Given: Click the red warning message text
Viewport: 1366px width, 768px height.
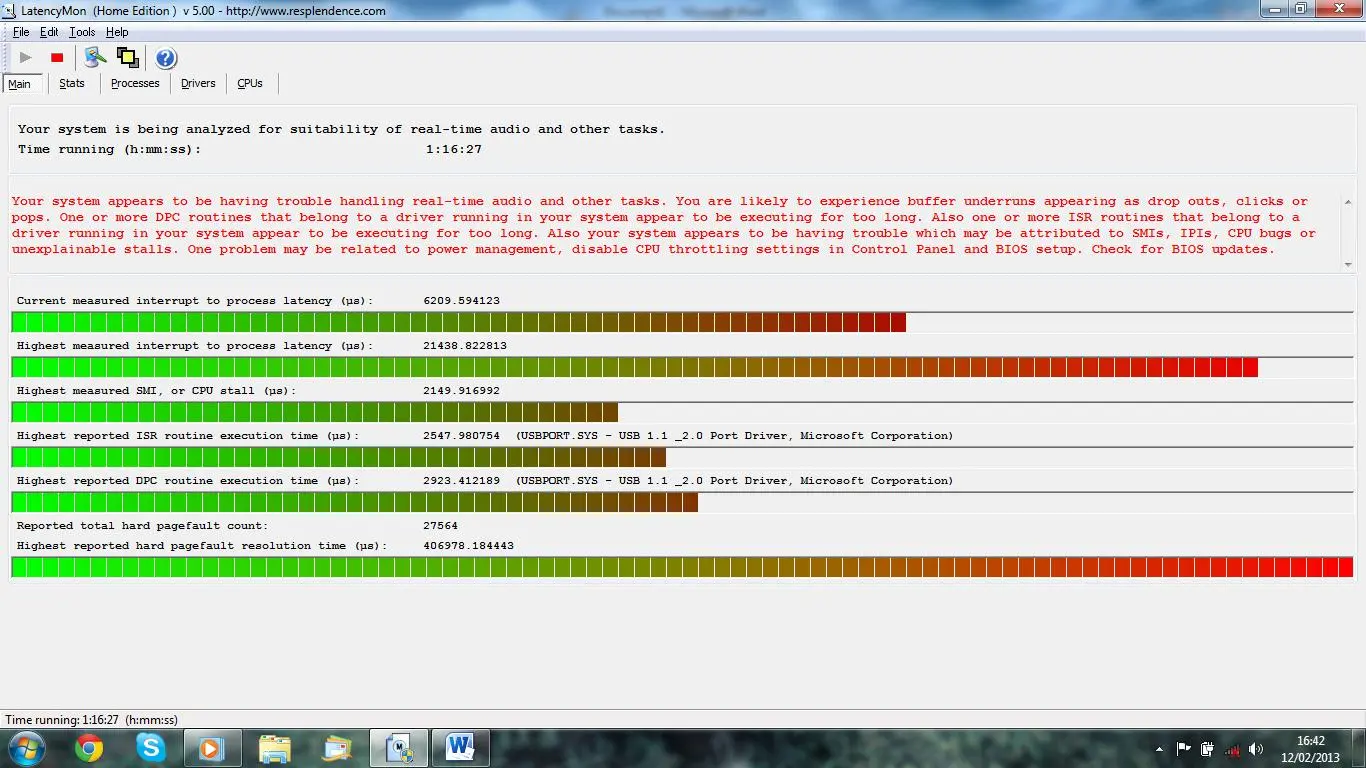Looking at the screenshot, I should [664, 225].
